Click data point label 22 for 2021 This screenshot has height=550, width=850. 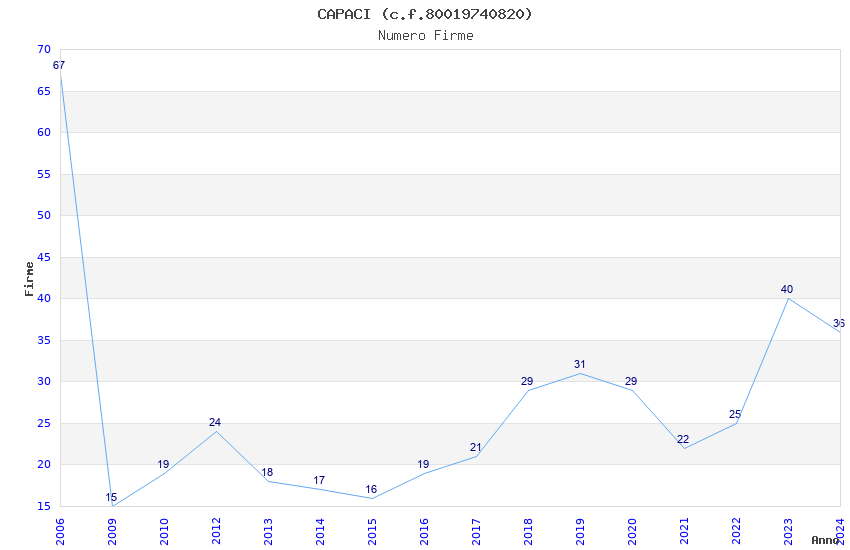pos(683,439)
